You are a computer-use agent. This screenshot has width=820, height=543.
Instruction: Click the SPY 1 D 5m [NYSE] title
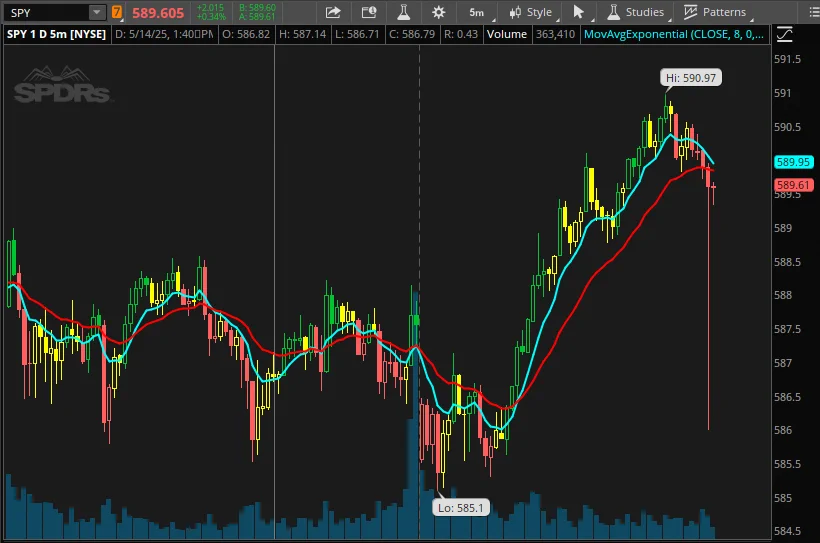56,35
